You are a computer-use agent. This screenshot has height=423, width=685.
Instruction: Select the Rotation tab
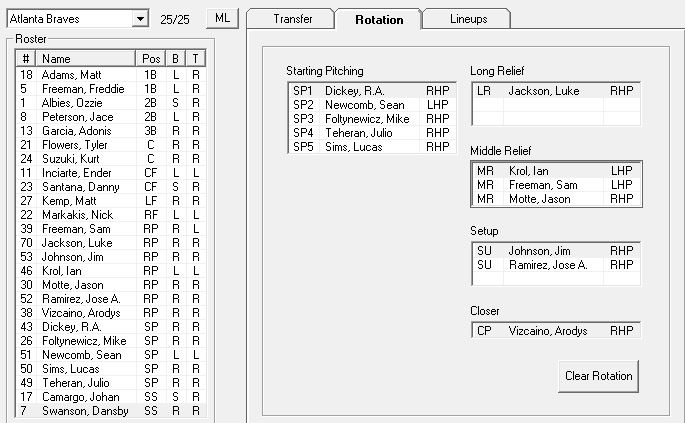click(x=379, y=19)
